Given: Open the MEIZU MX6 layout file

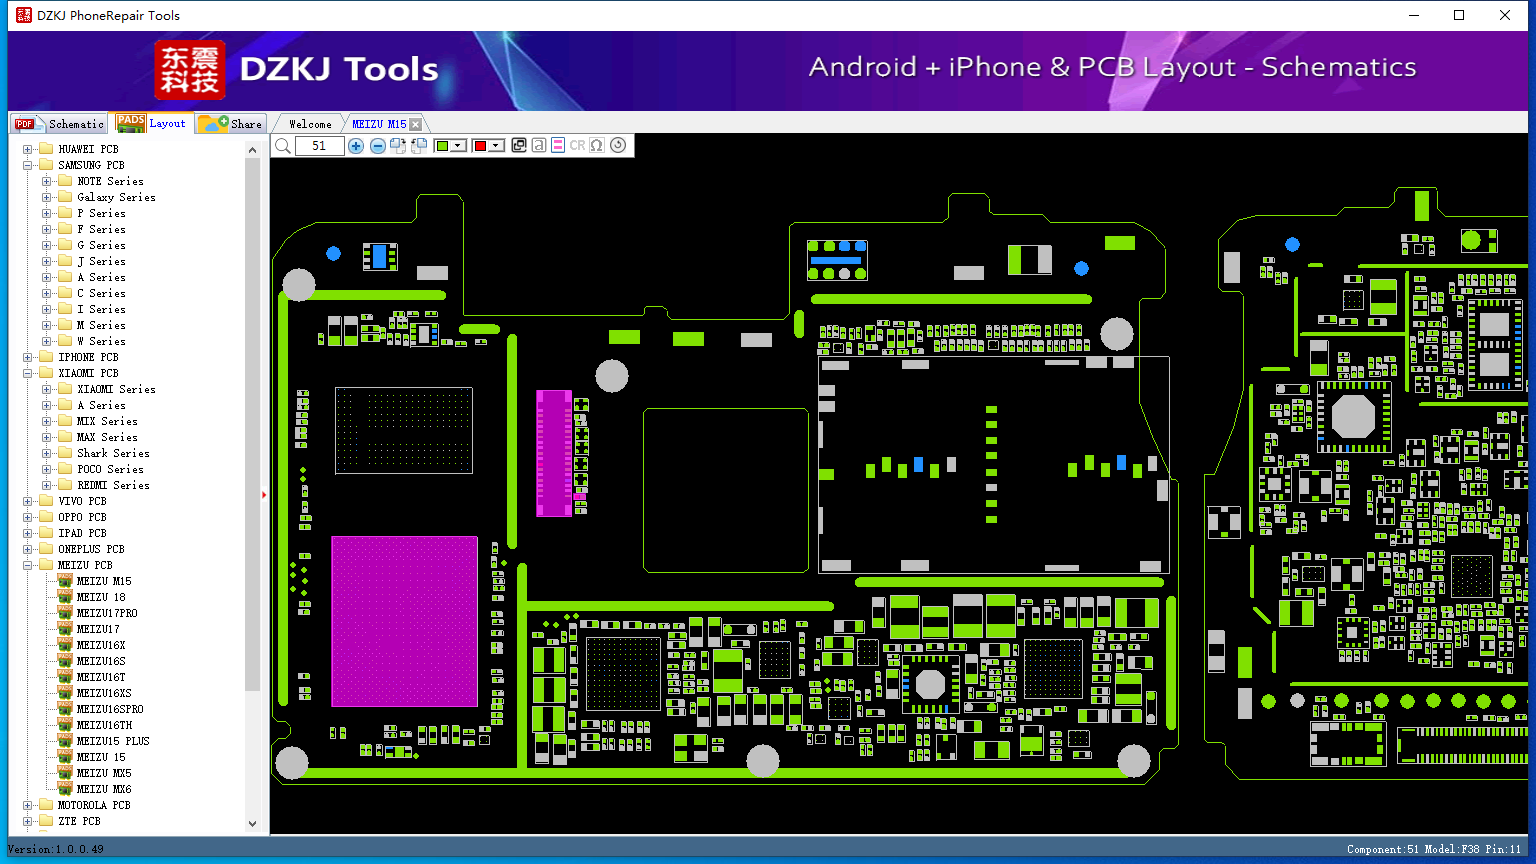Looking at the screenshot, I should tap(104, 789).
